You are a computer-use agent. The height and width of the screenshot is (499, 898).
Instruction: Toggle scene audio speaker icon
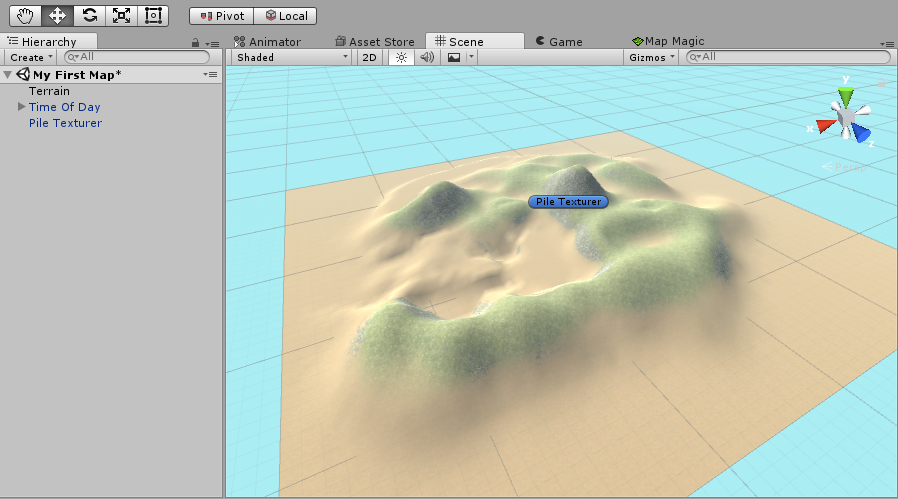(x=427, y=57)
